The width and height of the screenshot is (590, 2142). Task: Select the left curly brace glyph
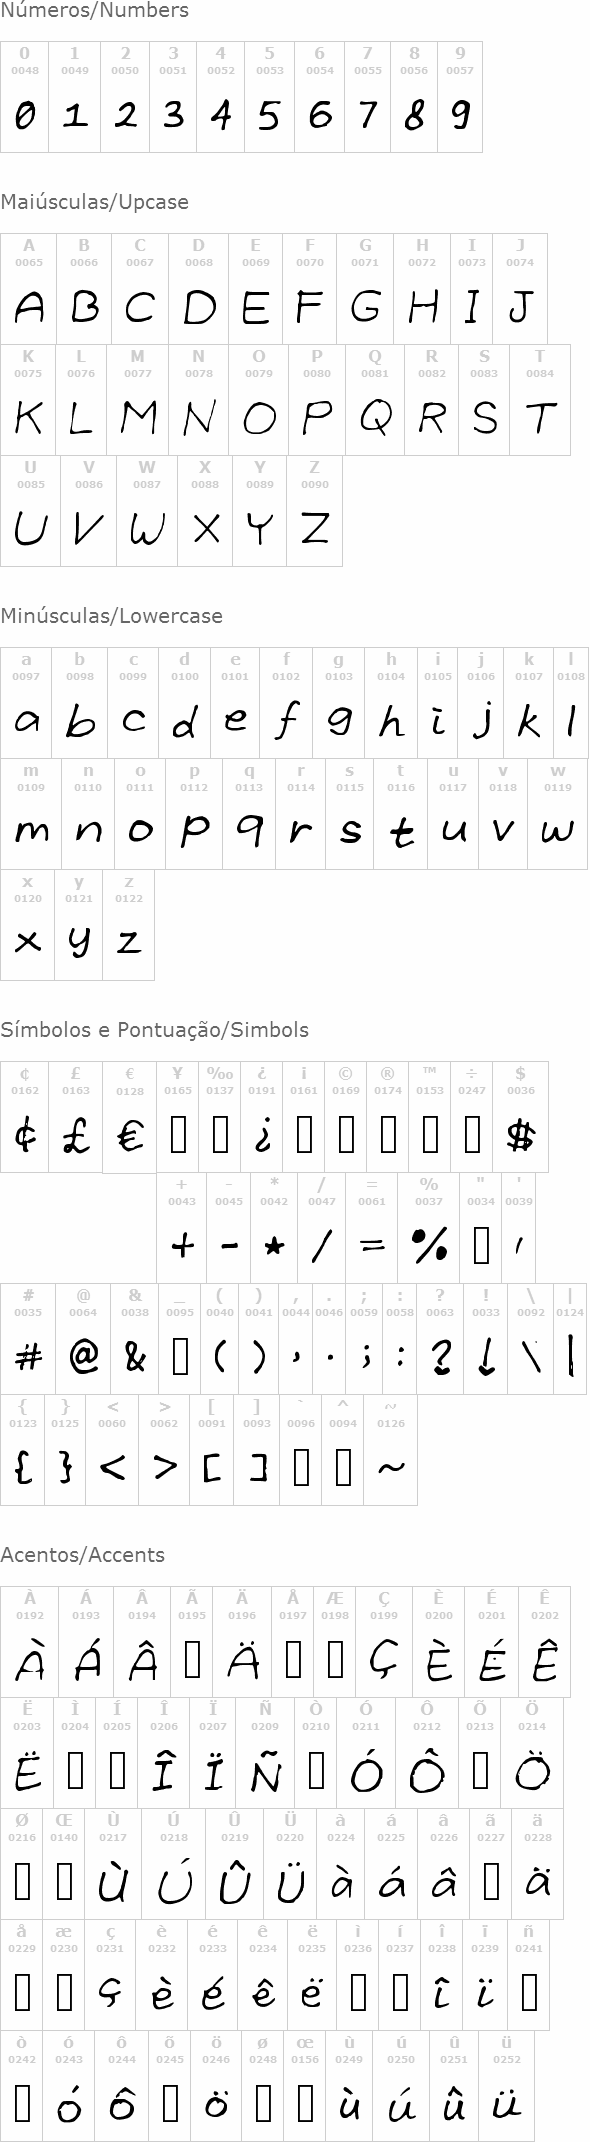coord(22,1467)
